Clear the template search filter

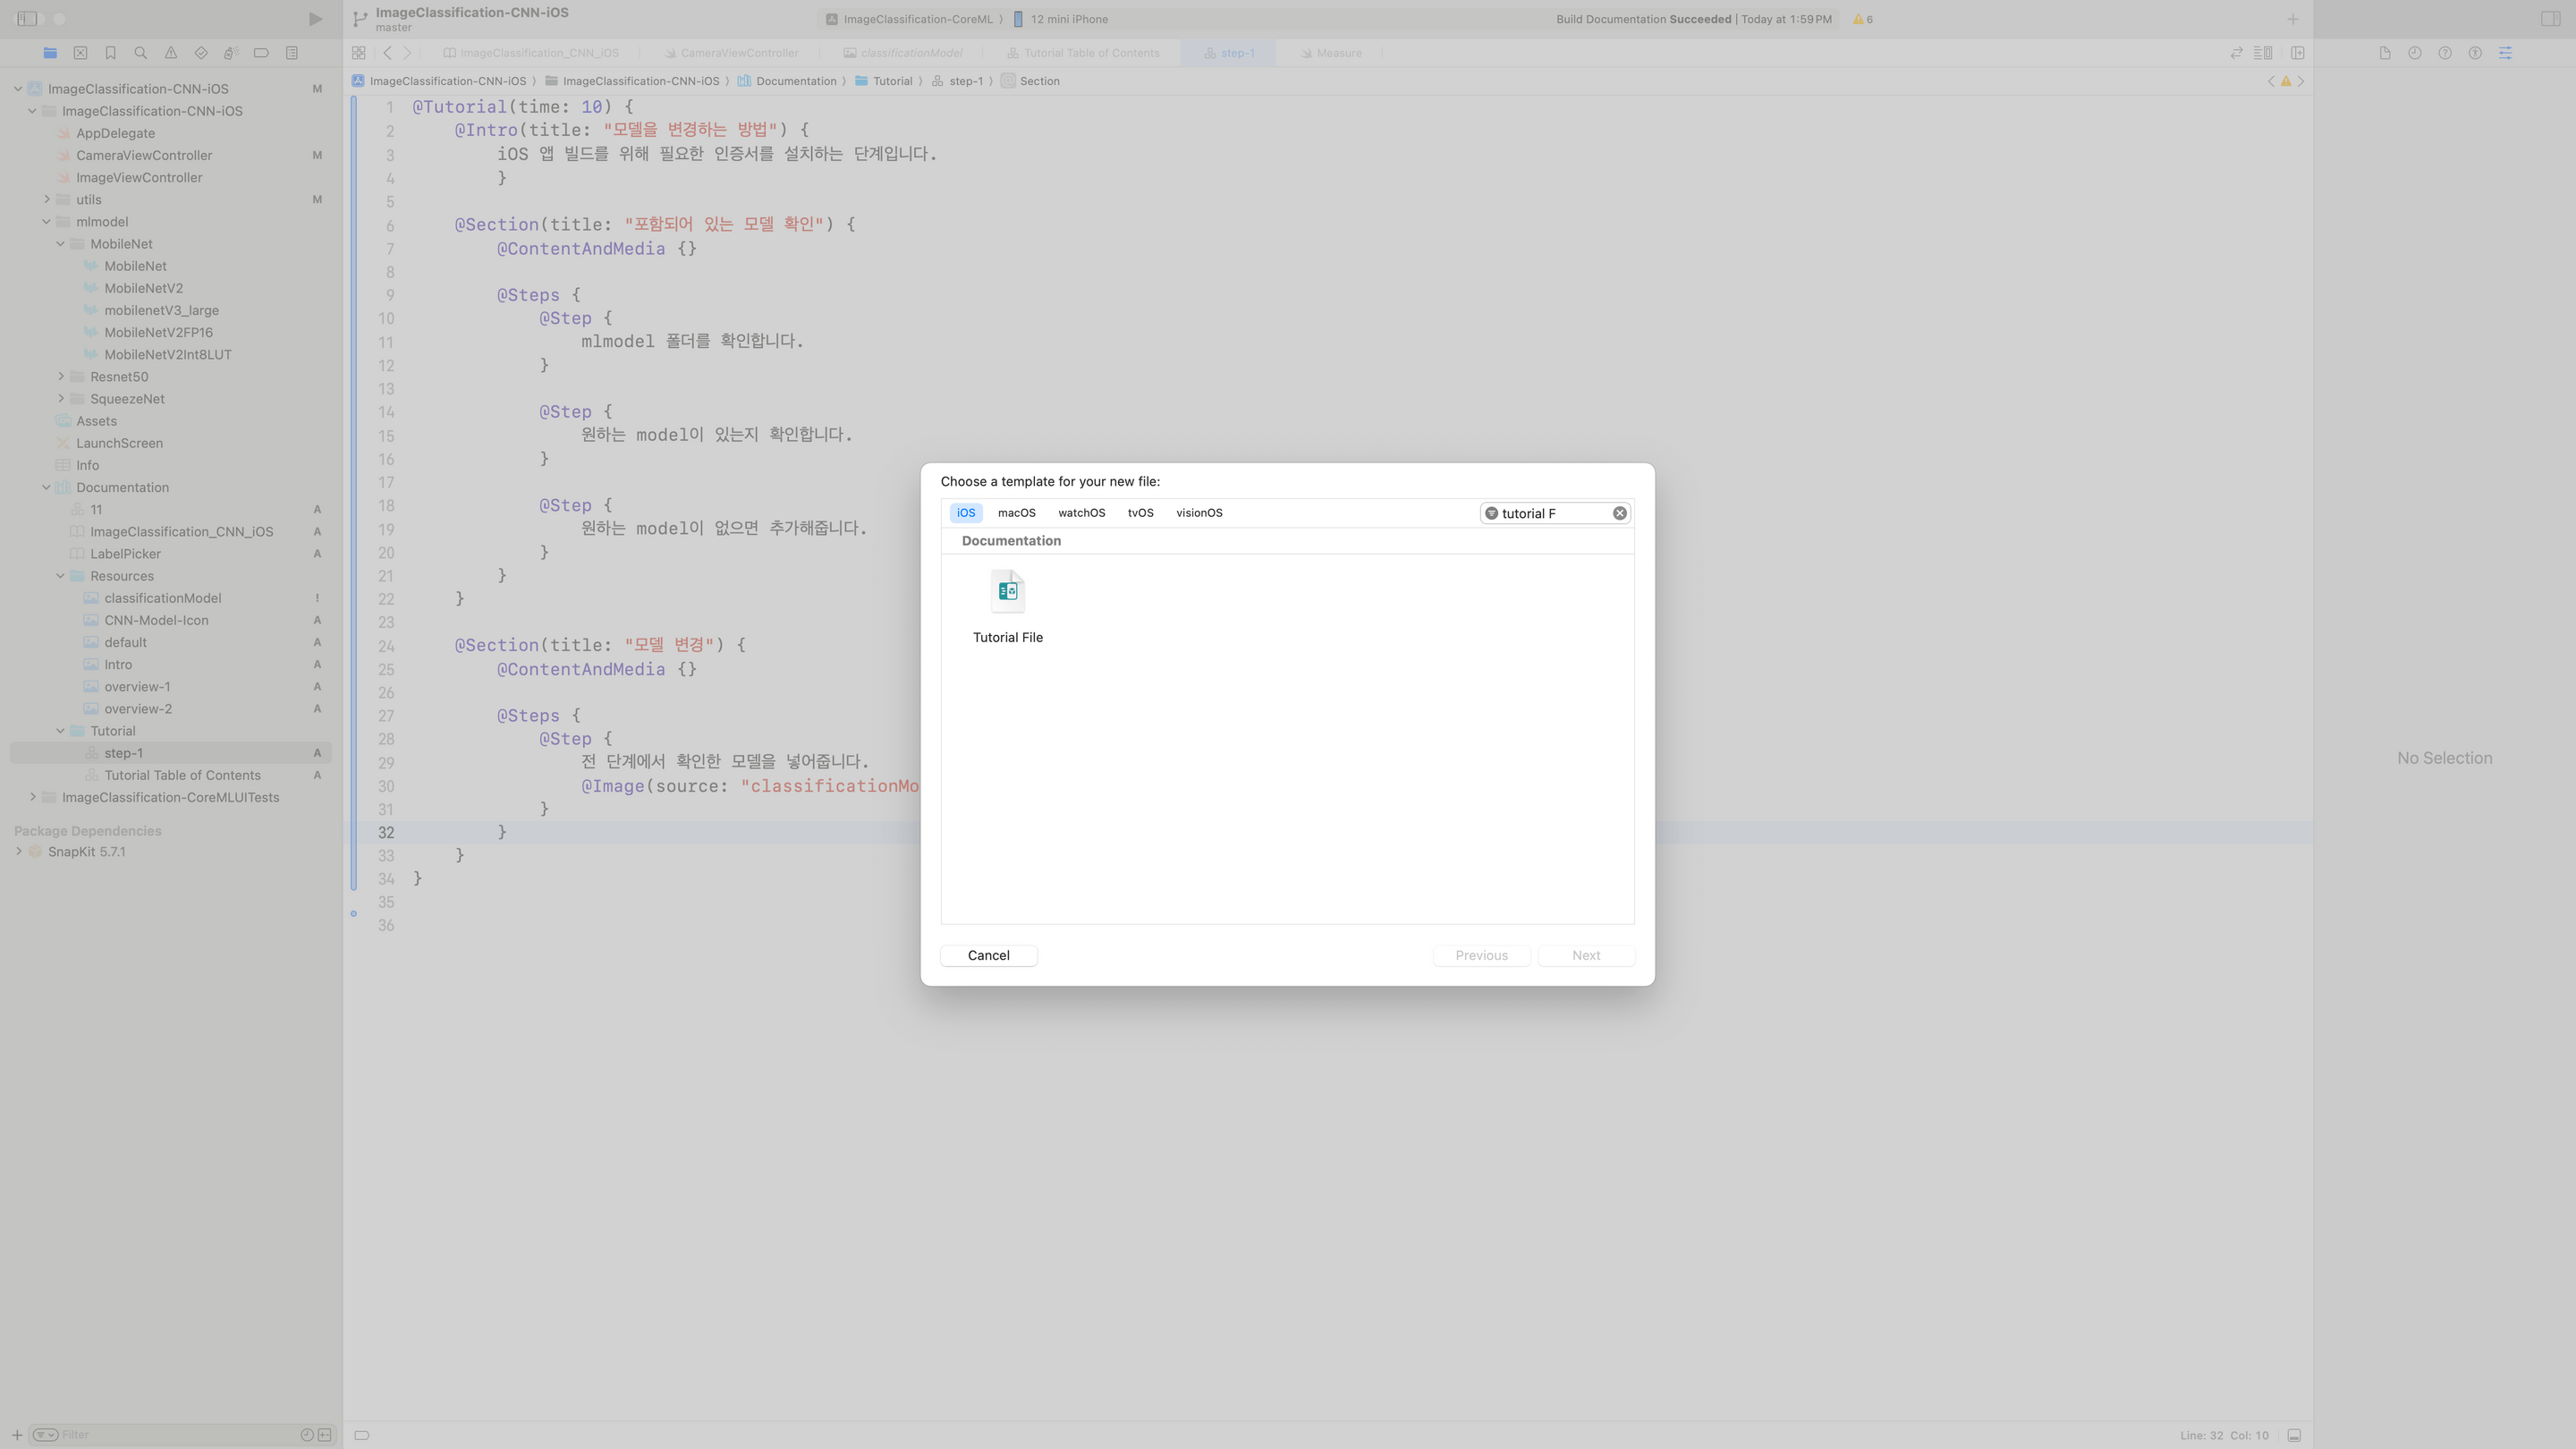pos(1619,513)
